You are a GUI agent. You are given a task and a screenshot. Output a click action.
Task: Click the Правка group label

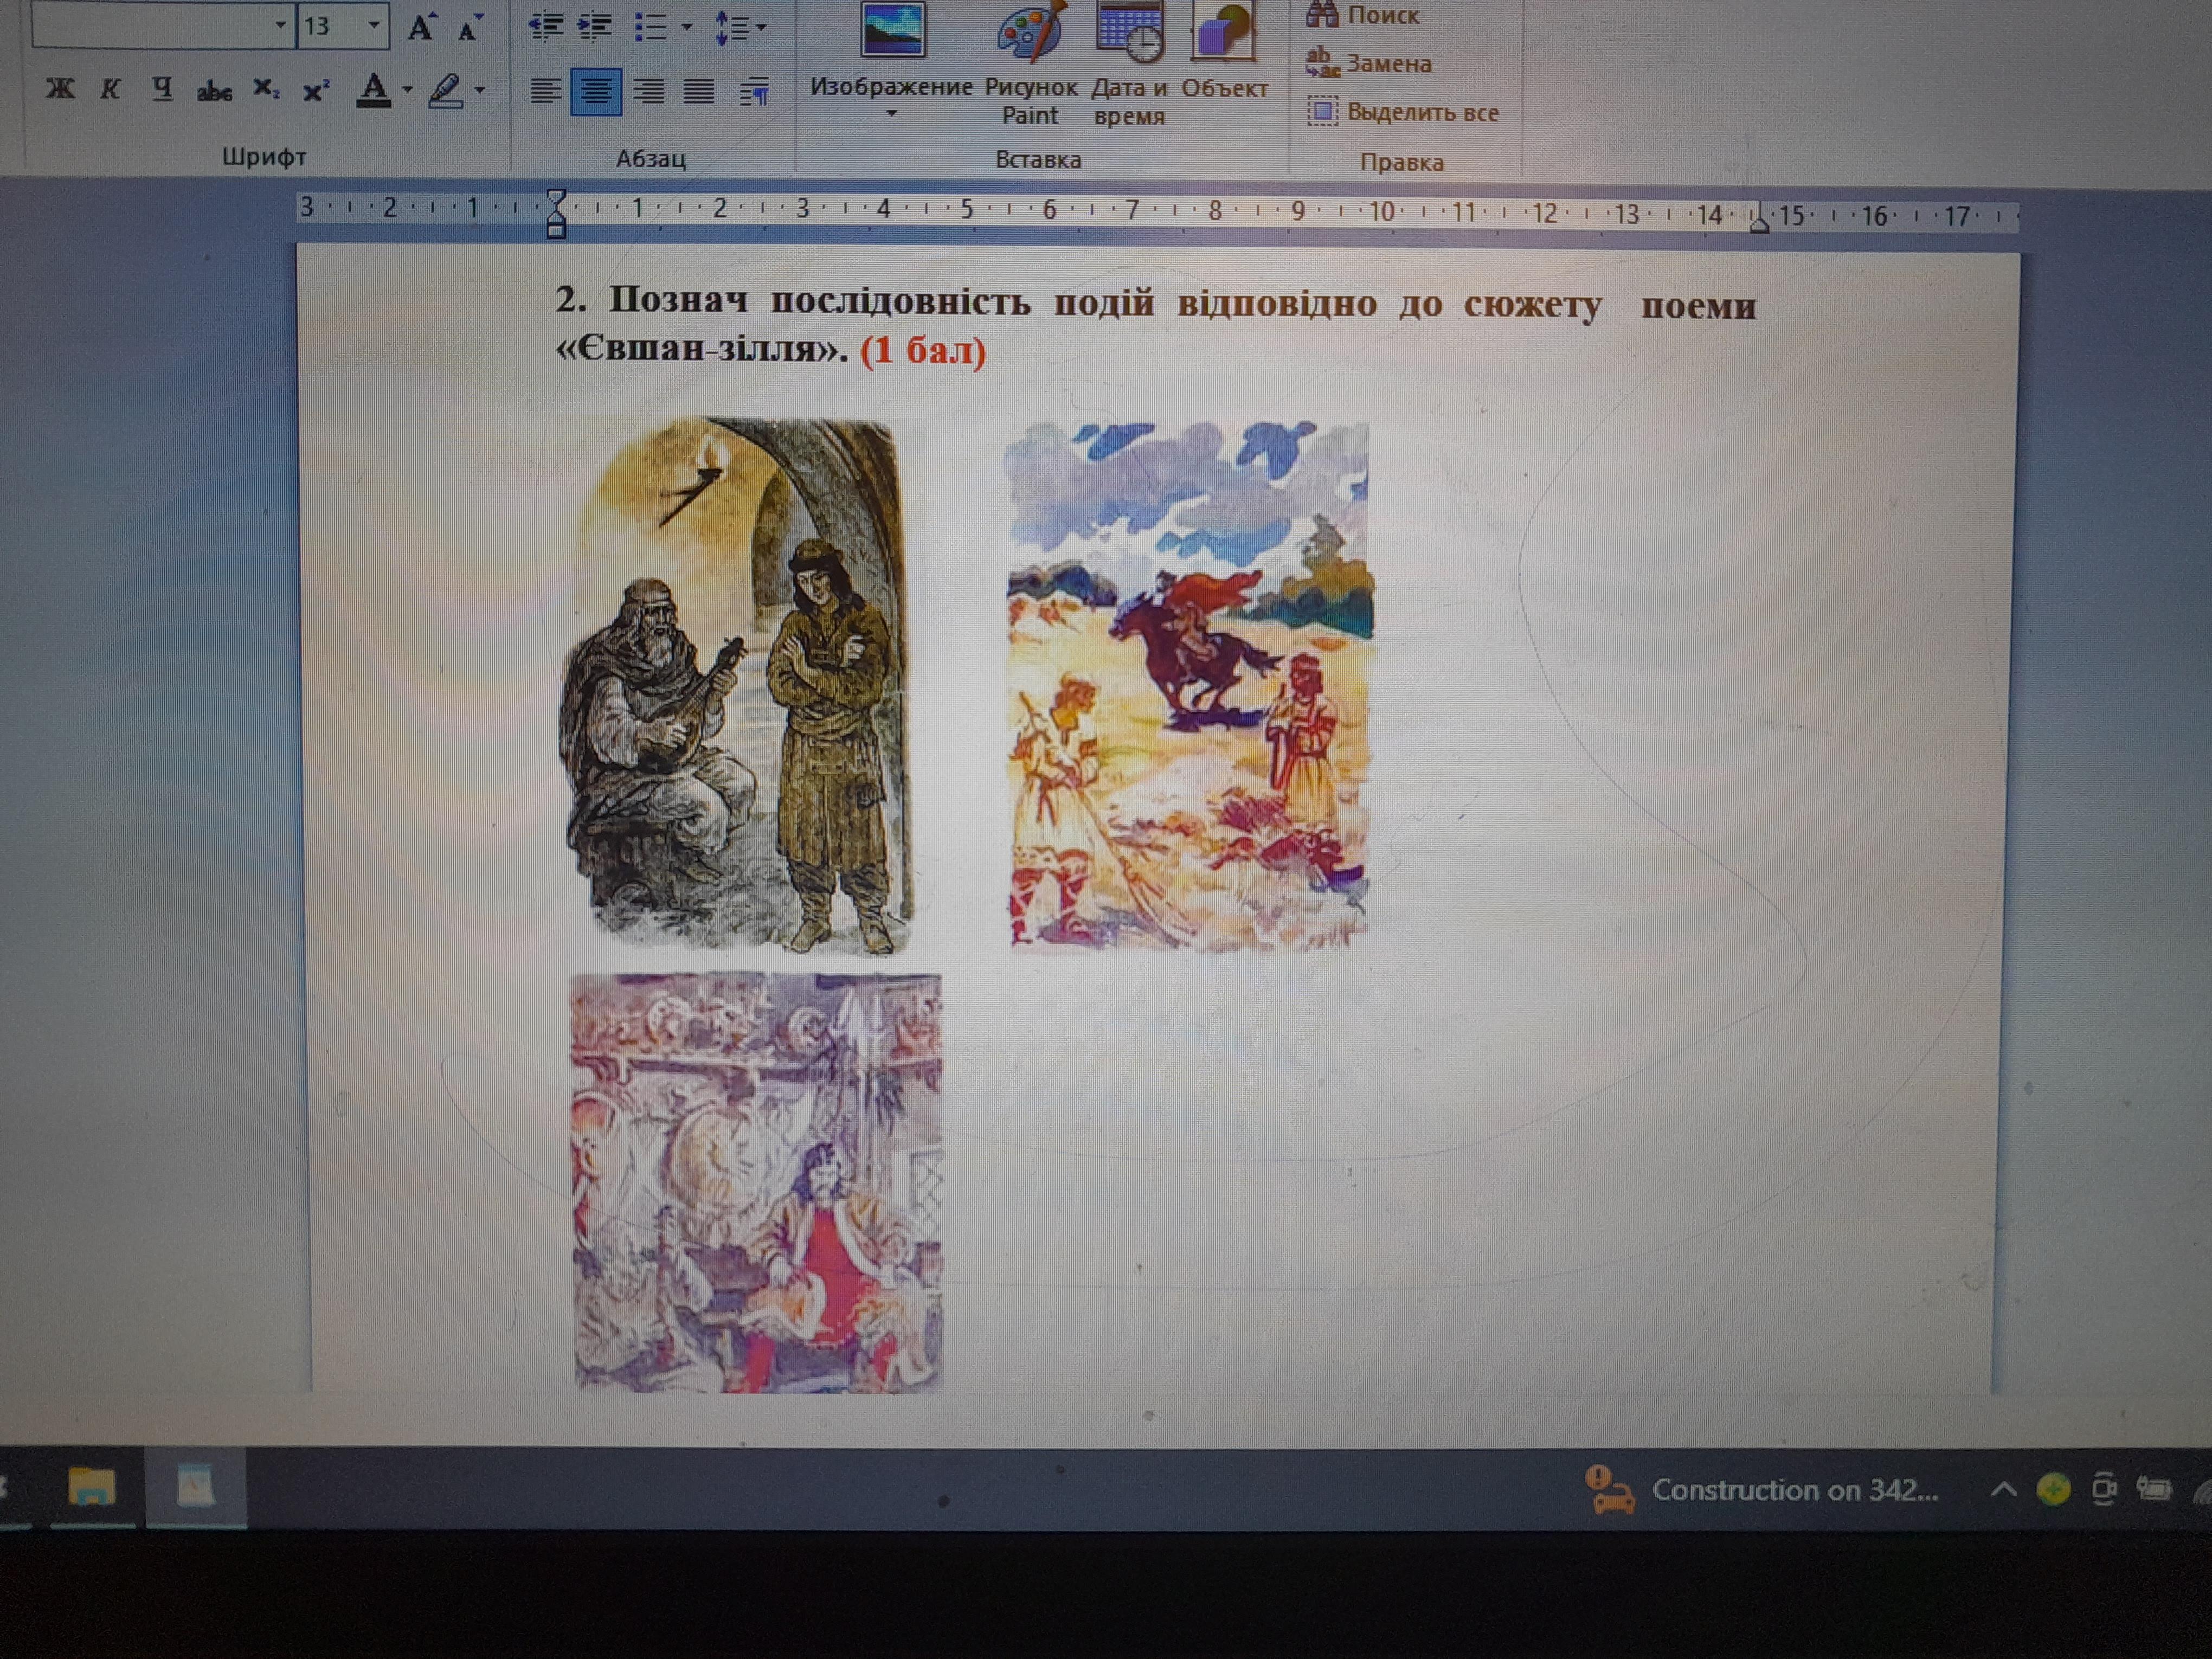point(1402,162)
